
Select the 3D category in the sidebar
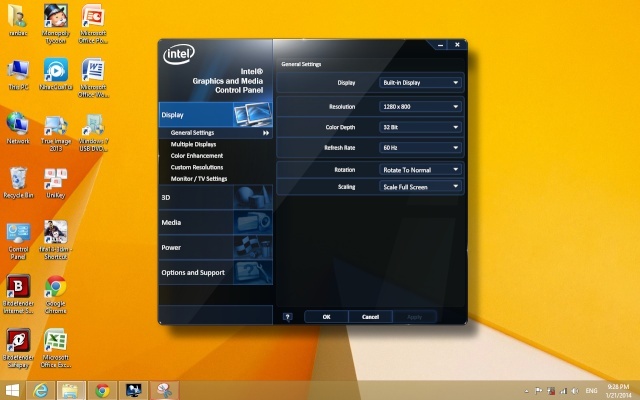[216, 198]
